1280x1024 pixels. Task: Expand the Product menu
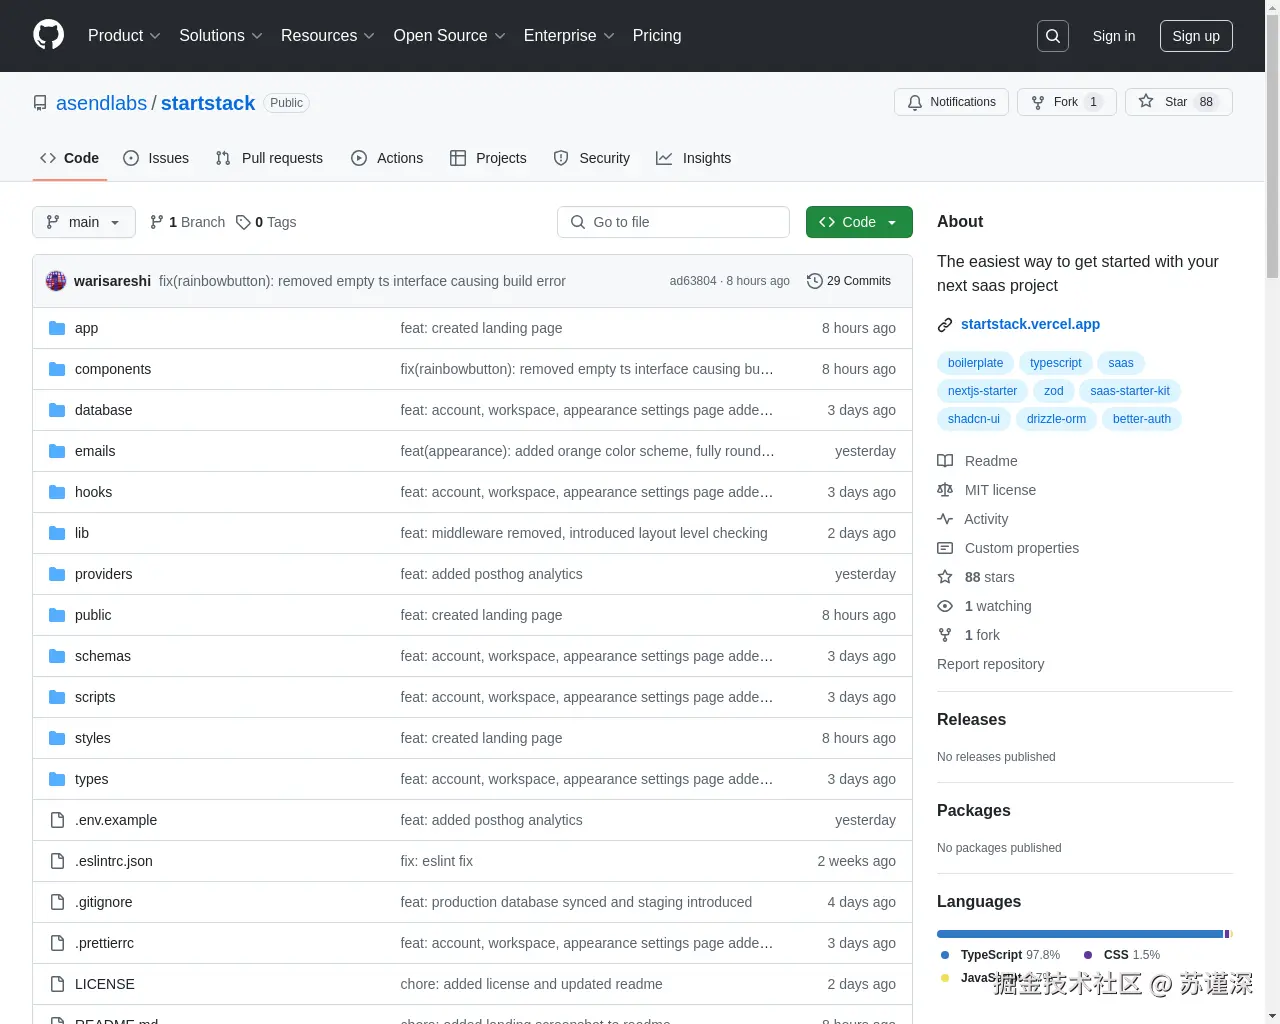pyautogui.click(x=124, y=35)
